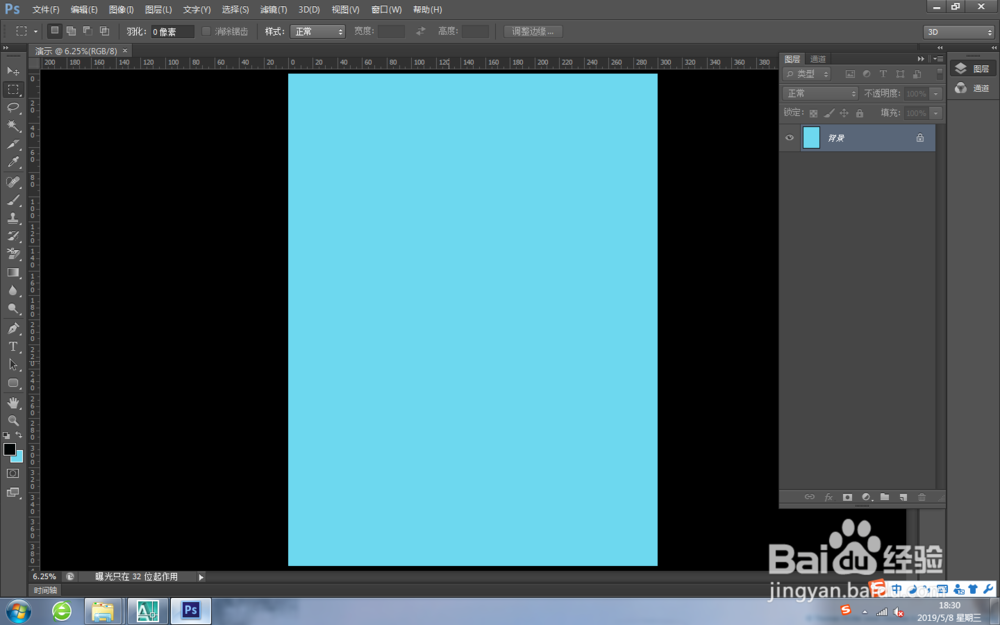Create new fill or adjustment layer icon
1000x625 pixels.
[x=866, y=497]
